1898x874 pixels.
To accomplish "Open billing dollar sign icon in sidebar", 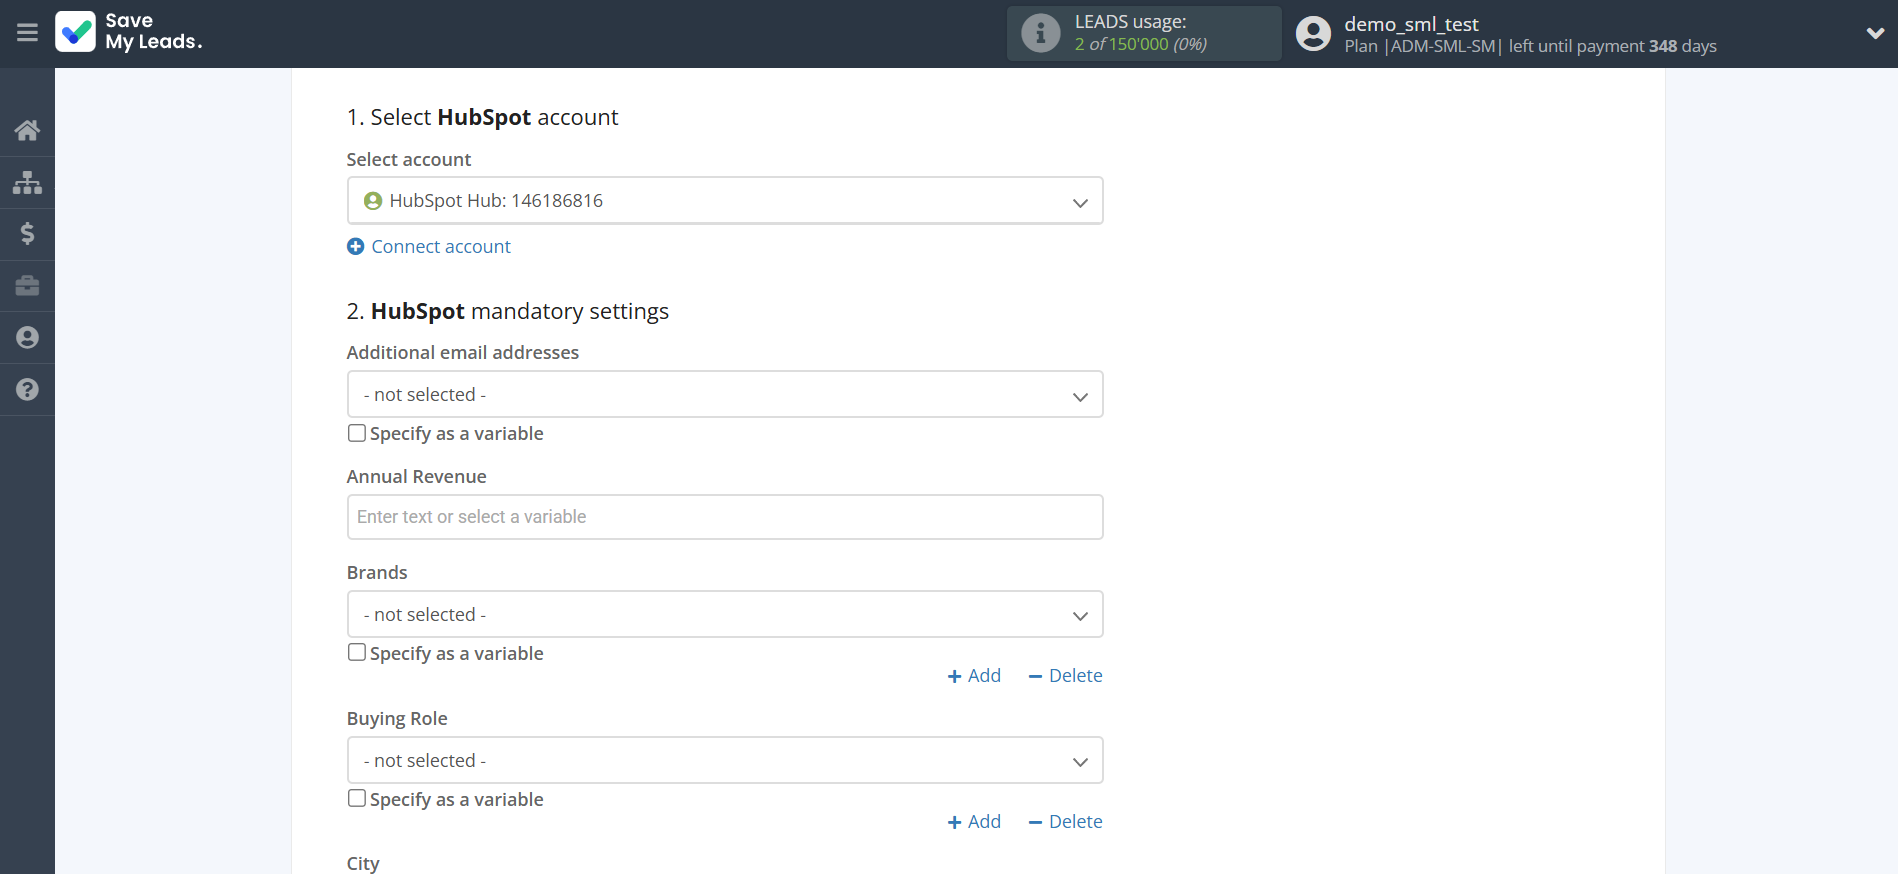I will click(27, 234).
